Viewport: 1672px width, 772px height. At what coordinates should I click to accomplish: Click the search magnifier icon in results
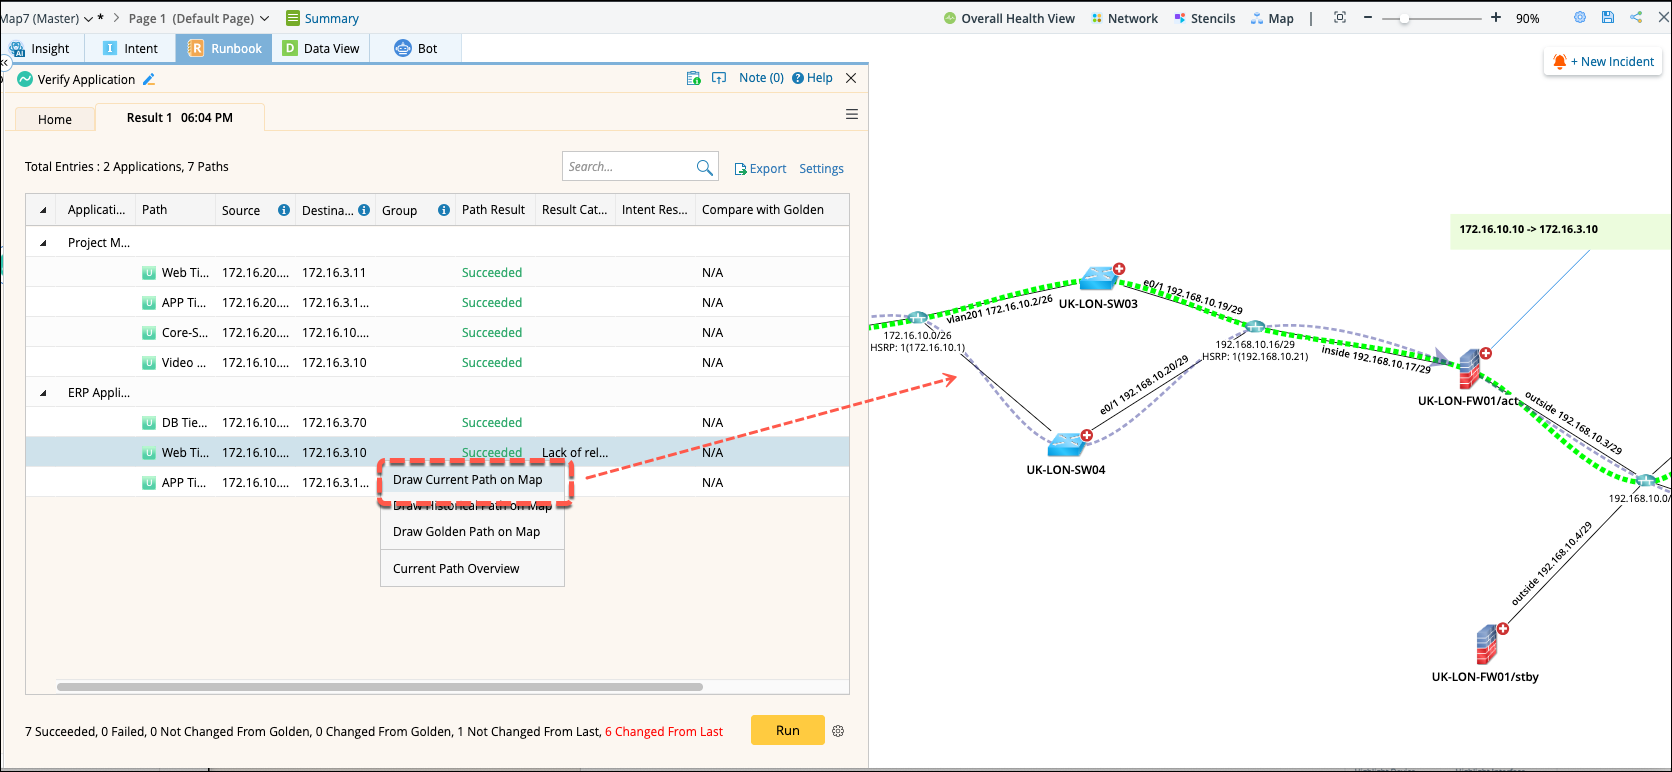704,167
